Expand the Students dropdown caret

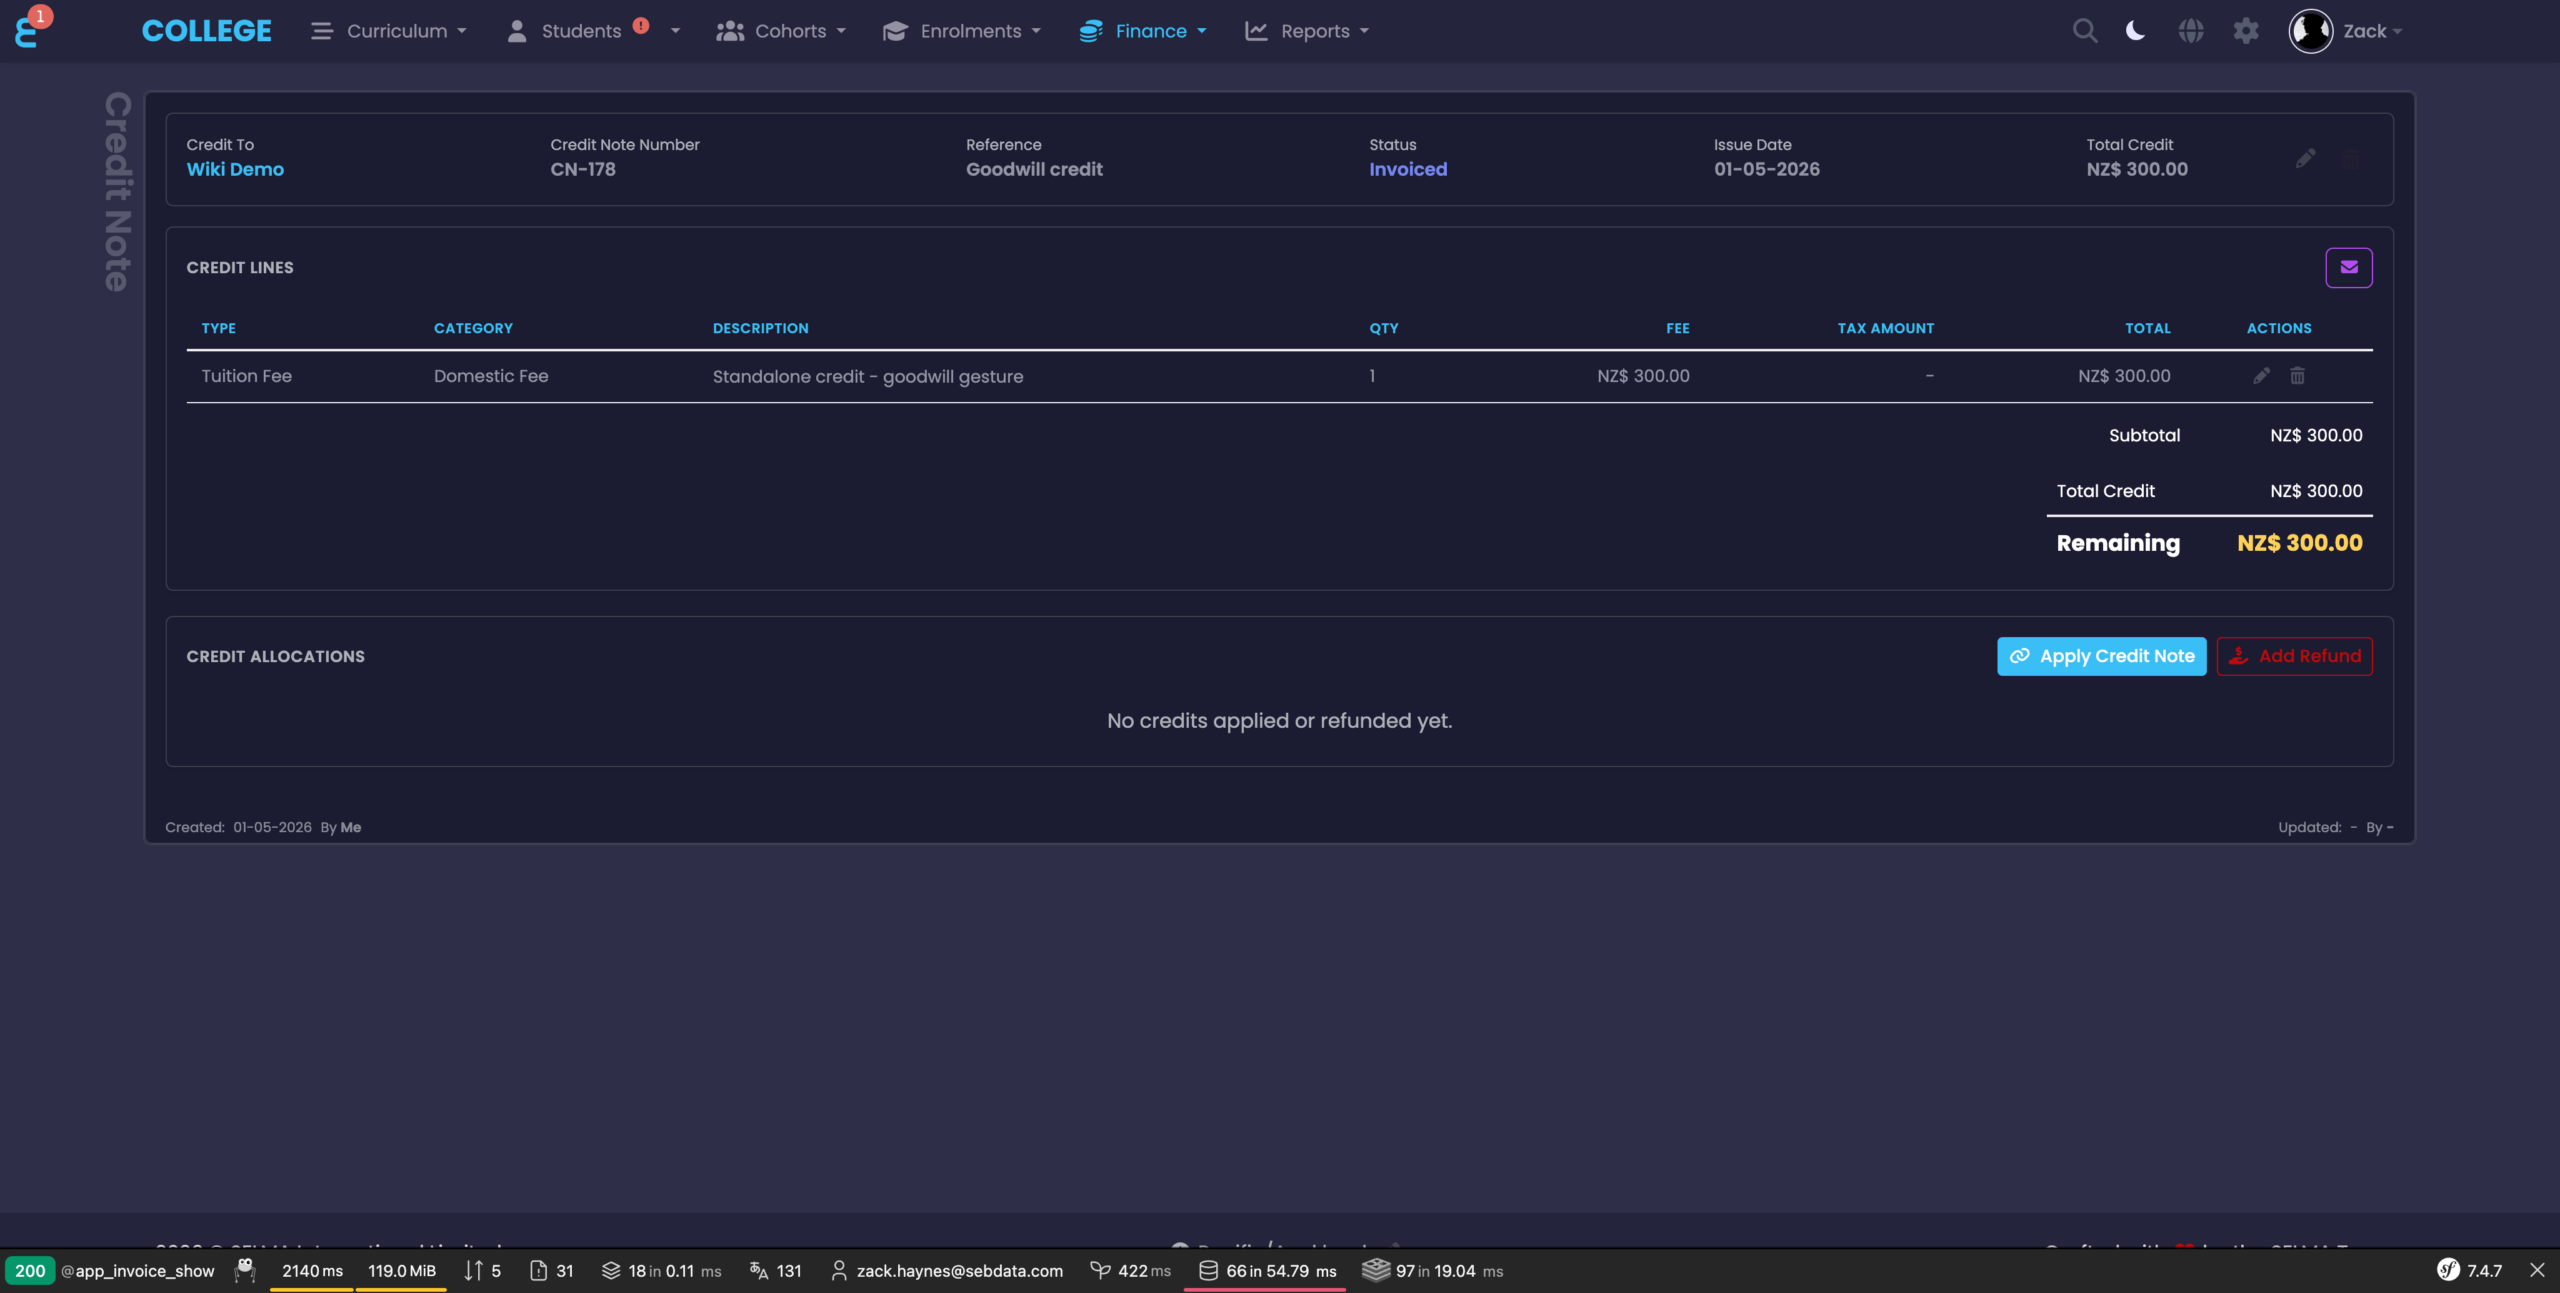pyautogui.click(x=675, y=31)
